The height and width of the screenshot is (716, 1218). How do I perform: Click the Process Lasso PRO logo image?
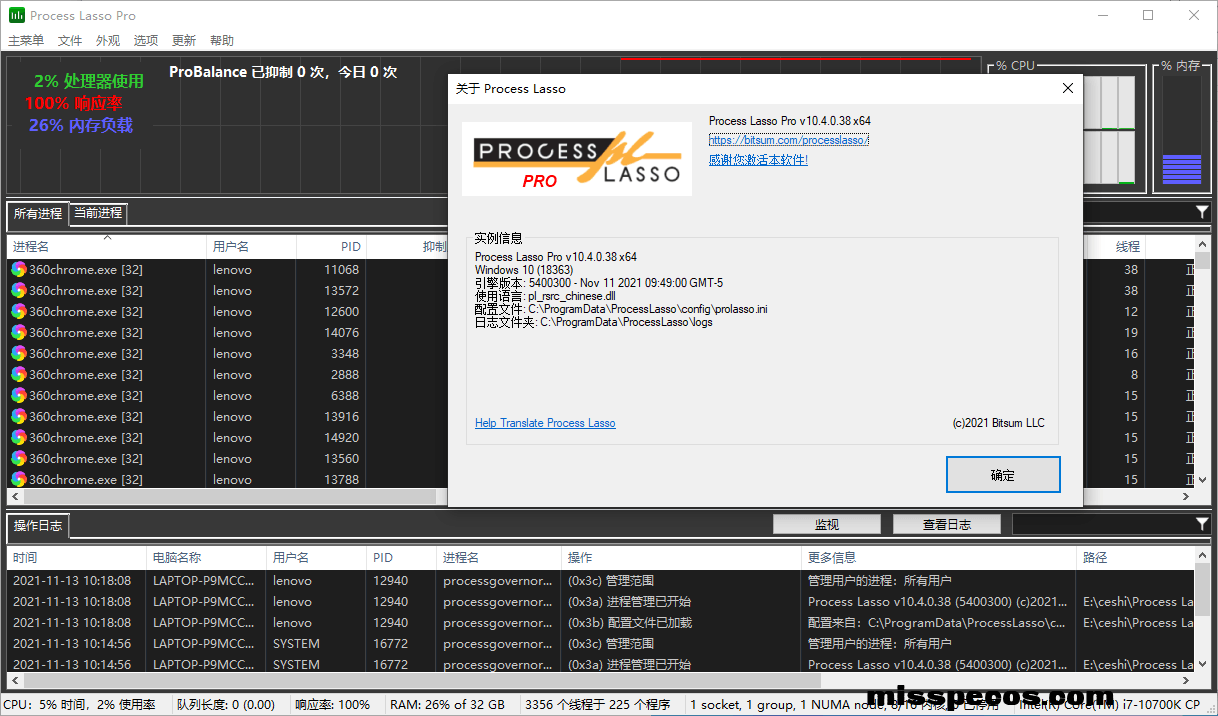click(x=576, y=159)
